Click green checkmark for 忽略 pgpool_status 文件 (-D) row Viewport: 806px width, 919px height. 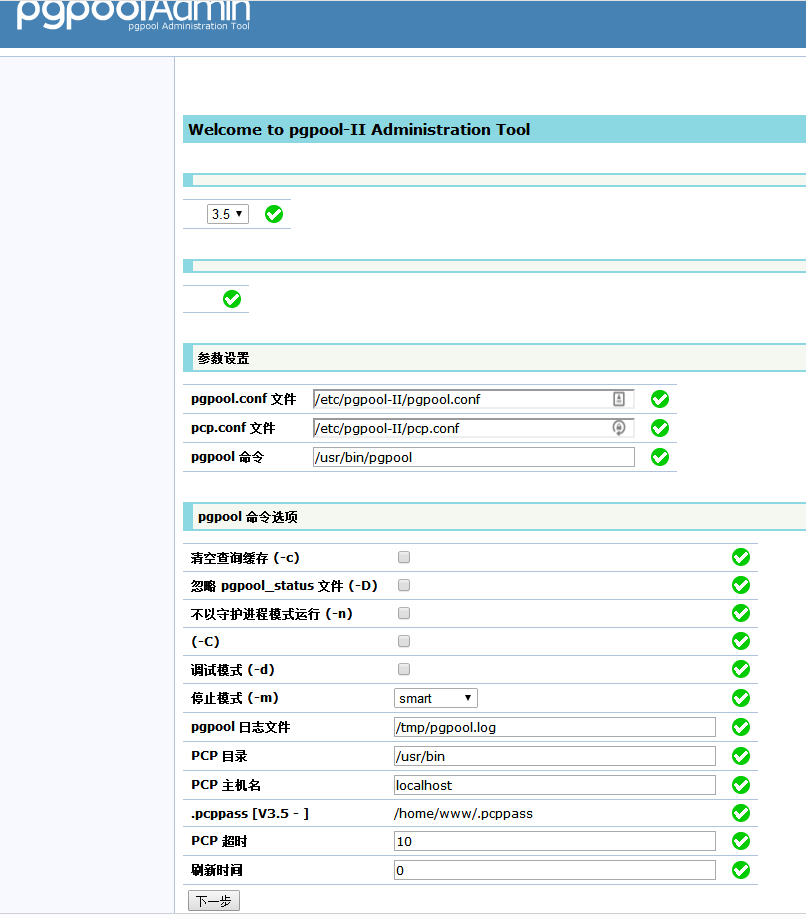pyautogui.click(x=741, y=585)
